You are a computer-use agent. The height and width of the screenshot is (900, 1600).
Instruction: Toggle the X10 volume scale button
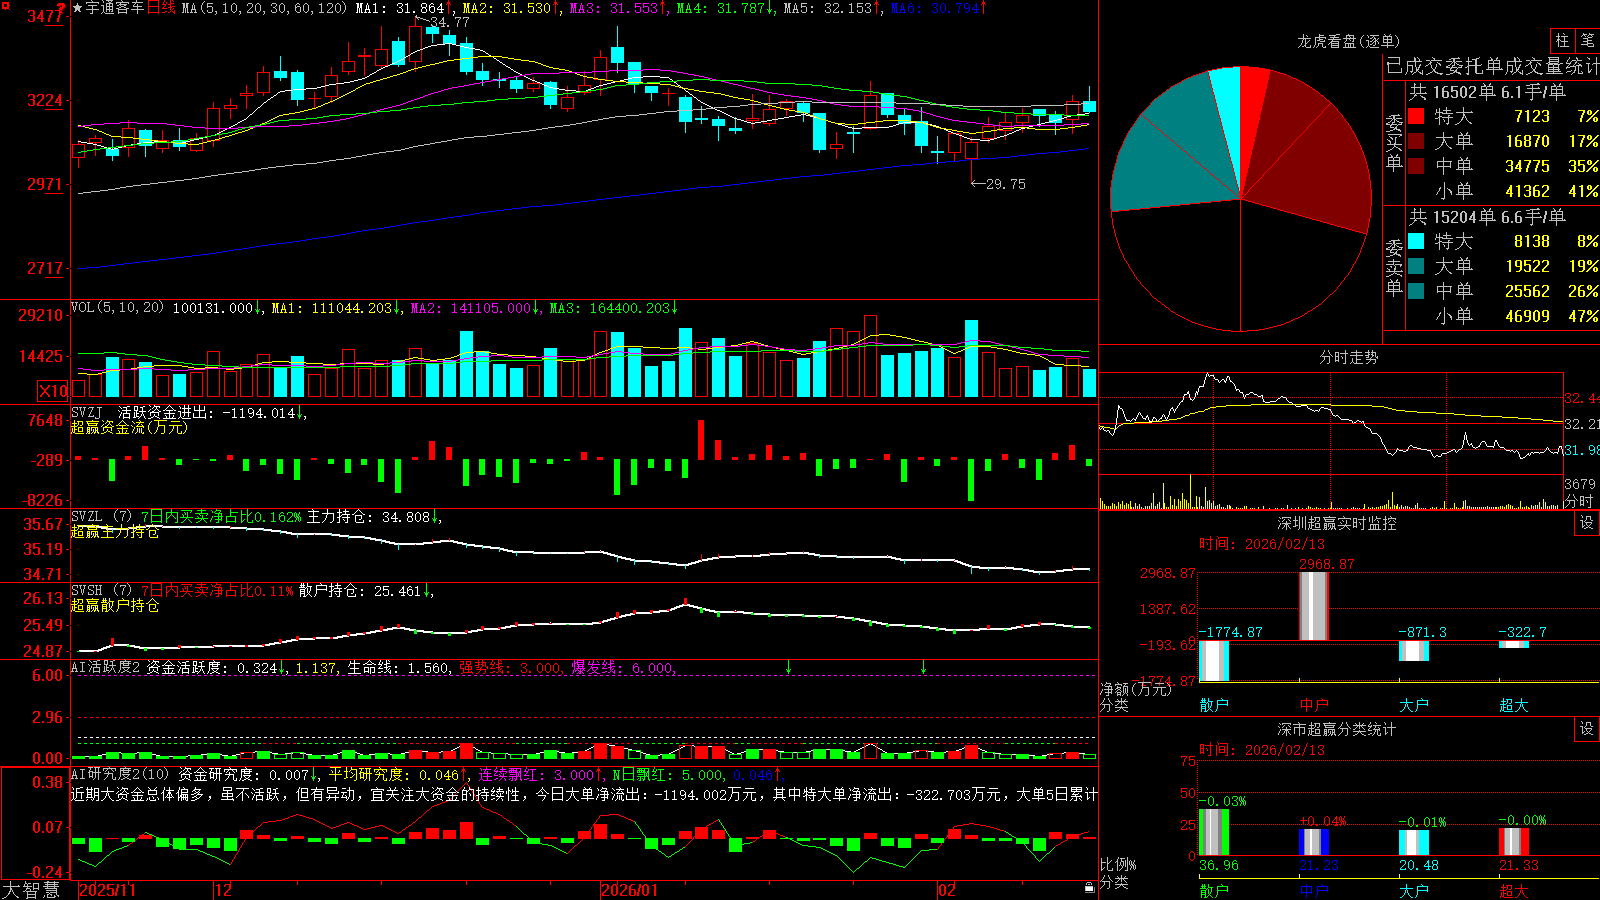[x=53, y=391]
